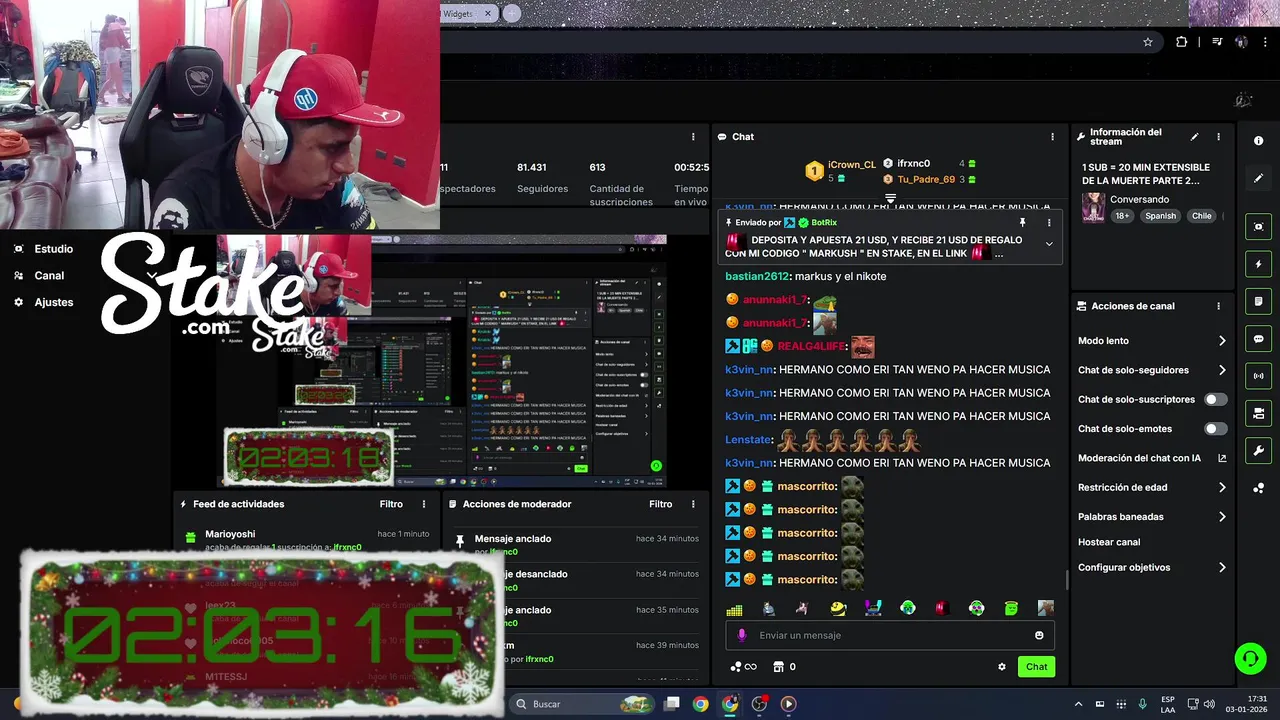Pick the yellow bee emote

click(x=838, y=608)
